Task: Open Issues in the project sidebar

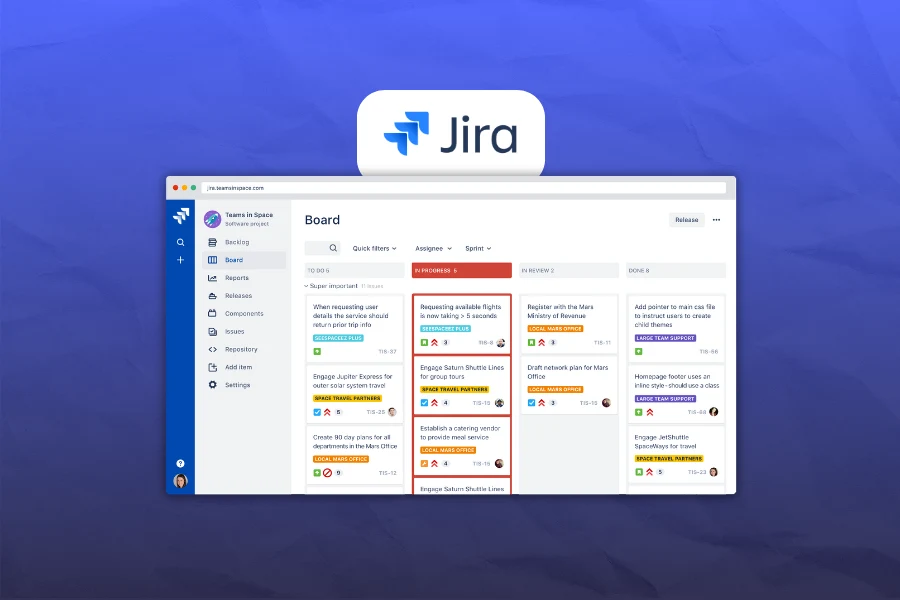Action: click(x=244, y=331)
